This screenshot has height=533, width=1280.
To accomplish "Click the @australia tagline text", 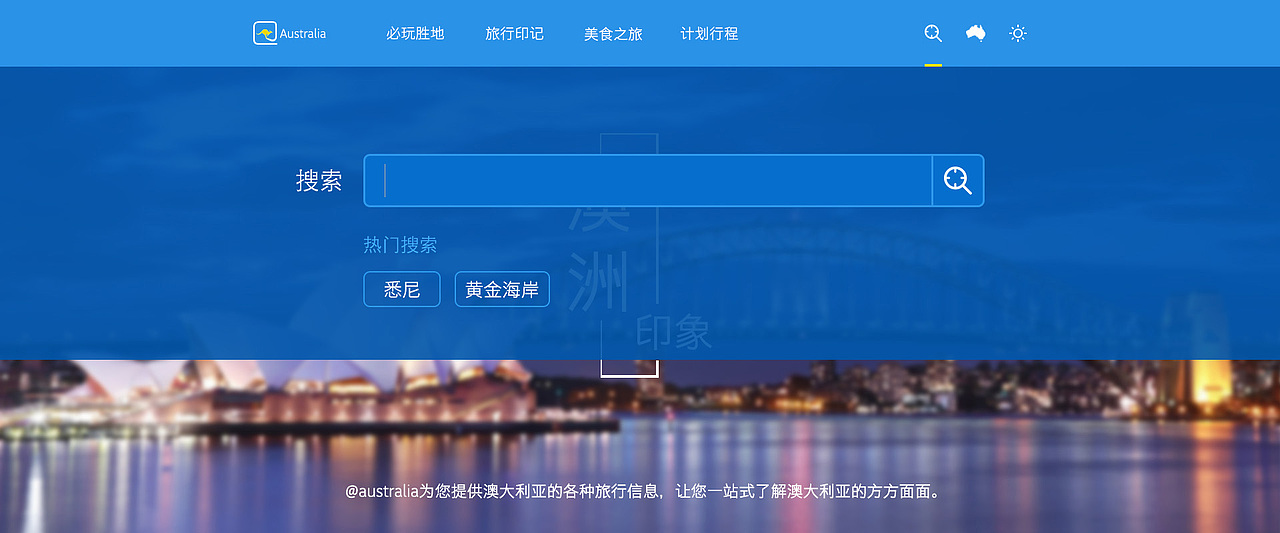I will (642, 492).
